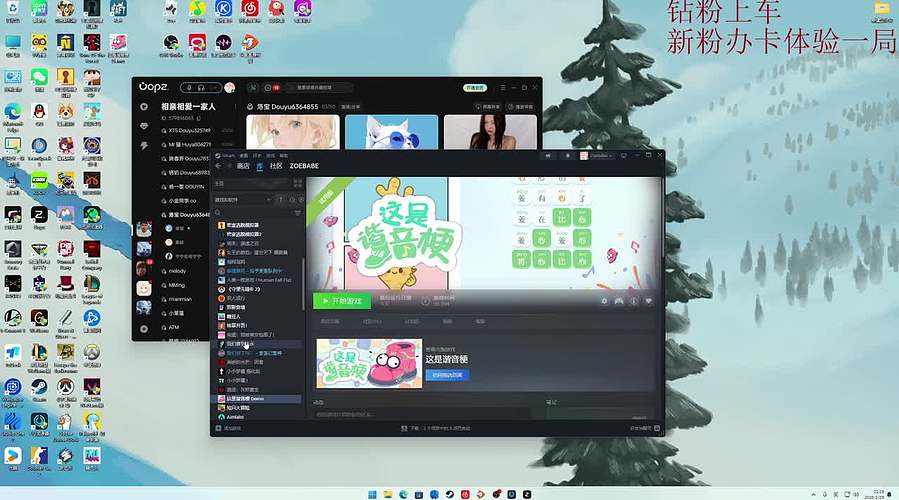Open the games and software dropdown in Steam

point(243,200)
